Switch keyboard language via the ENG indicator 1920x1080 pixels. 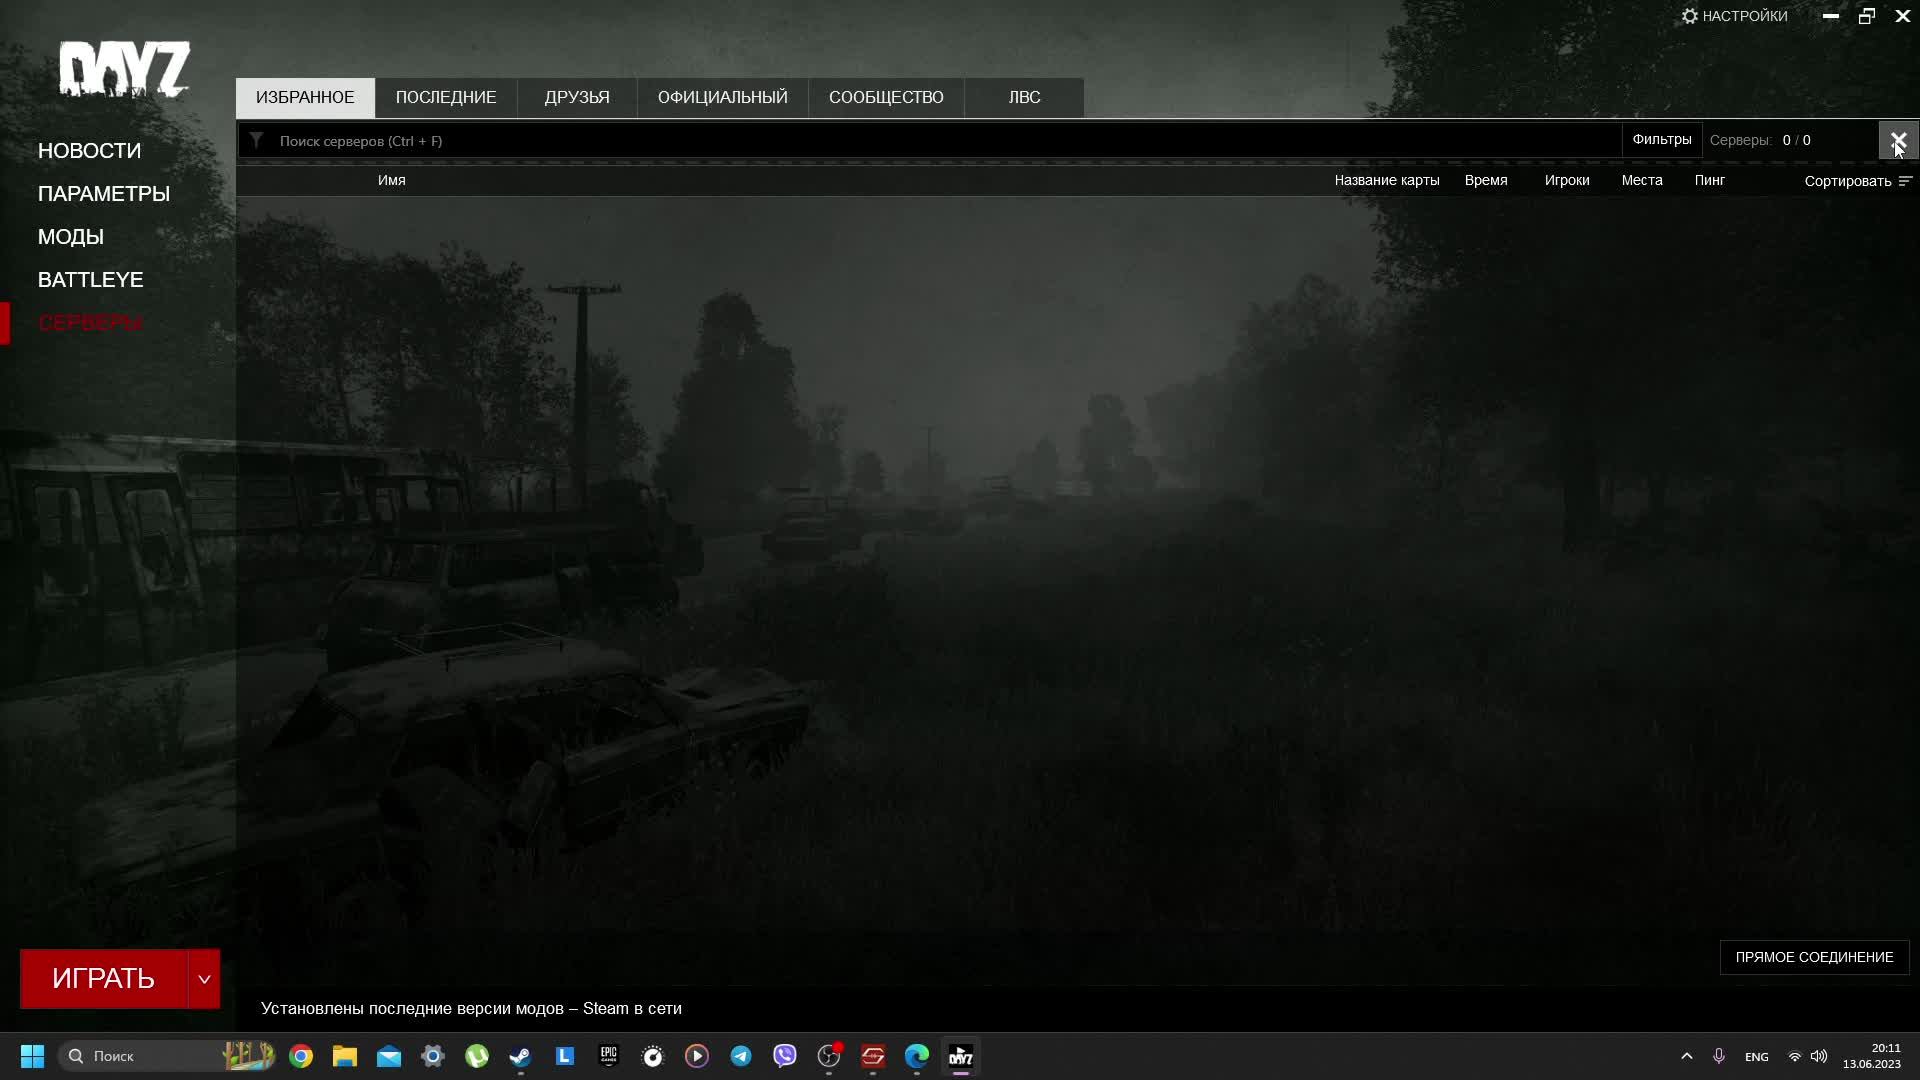(1756, 1056)
